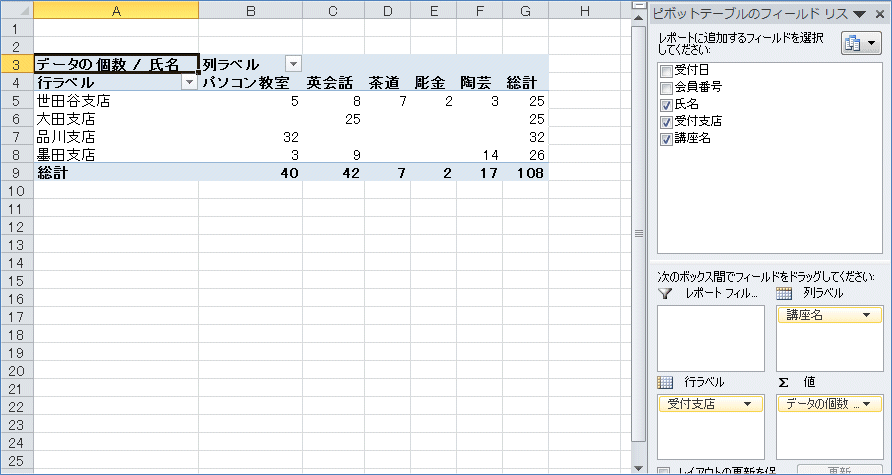The image size is (892, 475).
Task: Open the 講座名 field dropdown in column labels
Action: [867, 315]
